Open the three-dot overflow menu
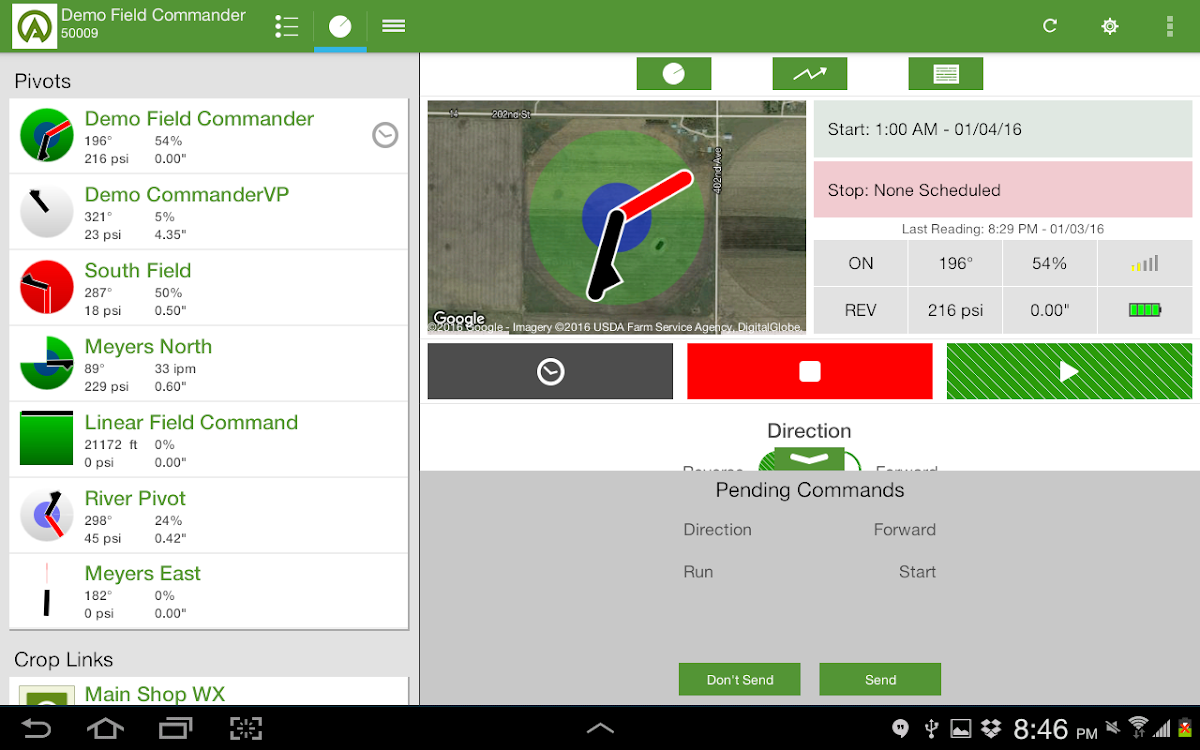This screenshot has width=1200, height=750. (1169, 27)
